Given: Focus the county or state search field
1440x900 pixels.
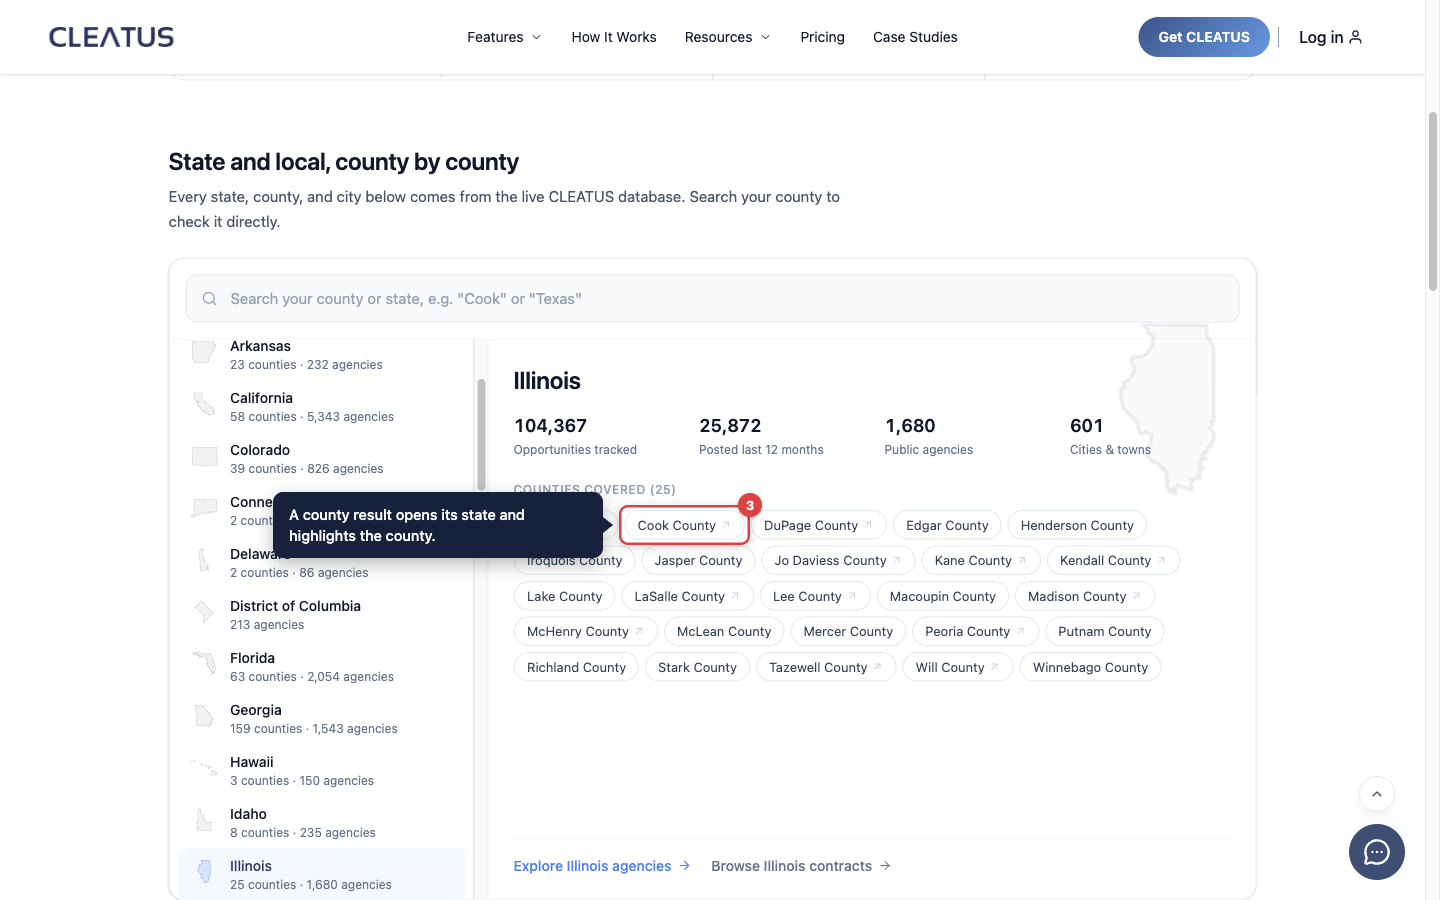Looking at the screenshot, I should tap(712, 299).
